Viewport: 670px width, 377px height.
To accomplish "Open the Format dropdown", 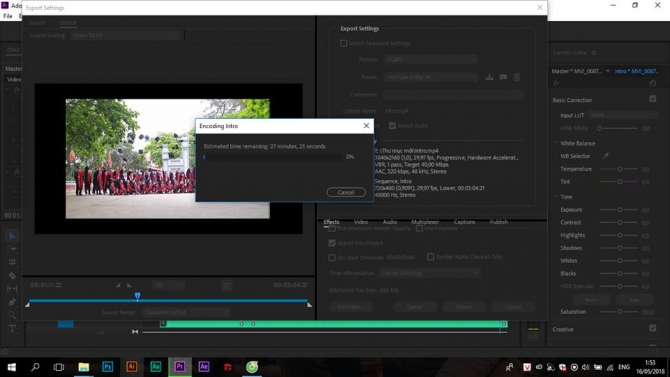I will (x=430, y=59).
